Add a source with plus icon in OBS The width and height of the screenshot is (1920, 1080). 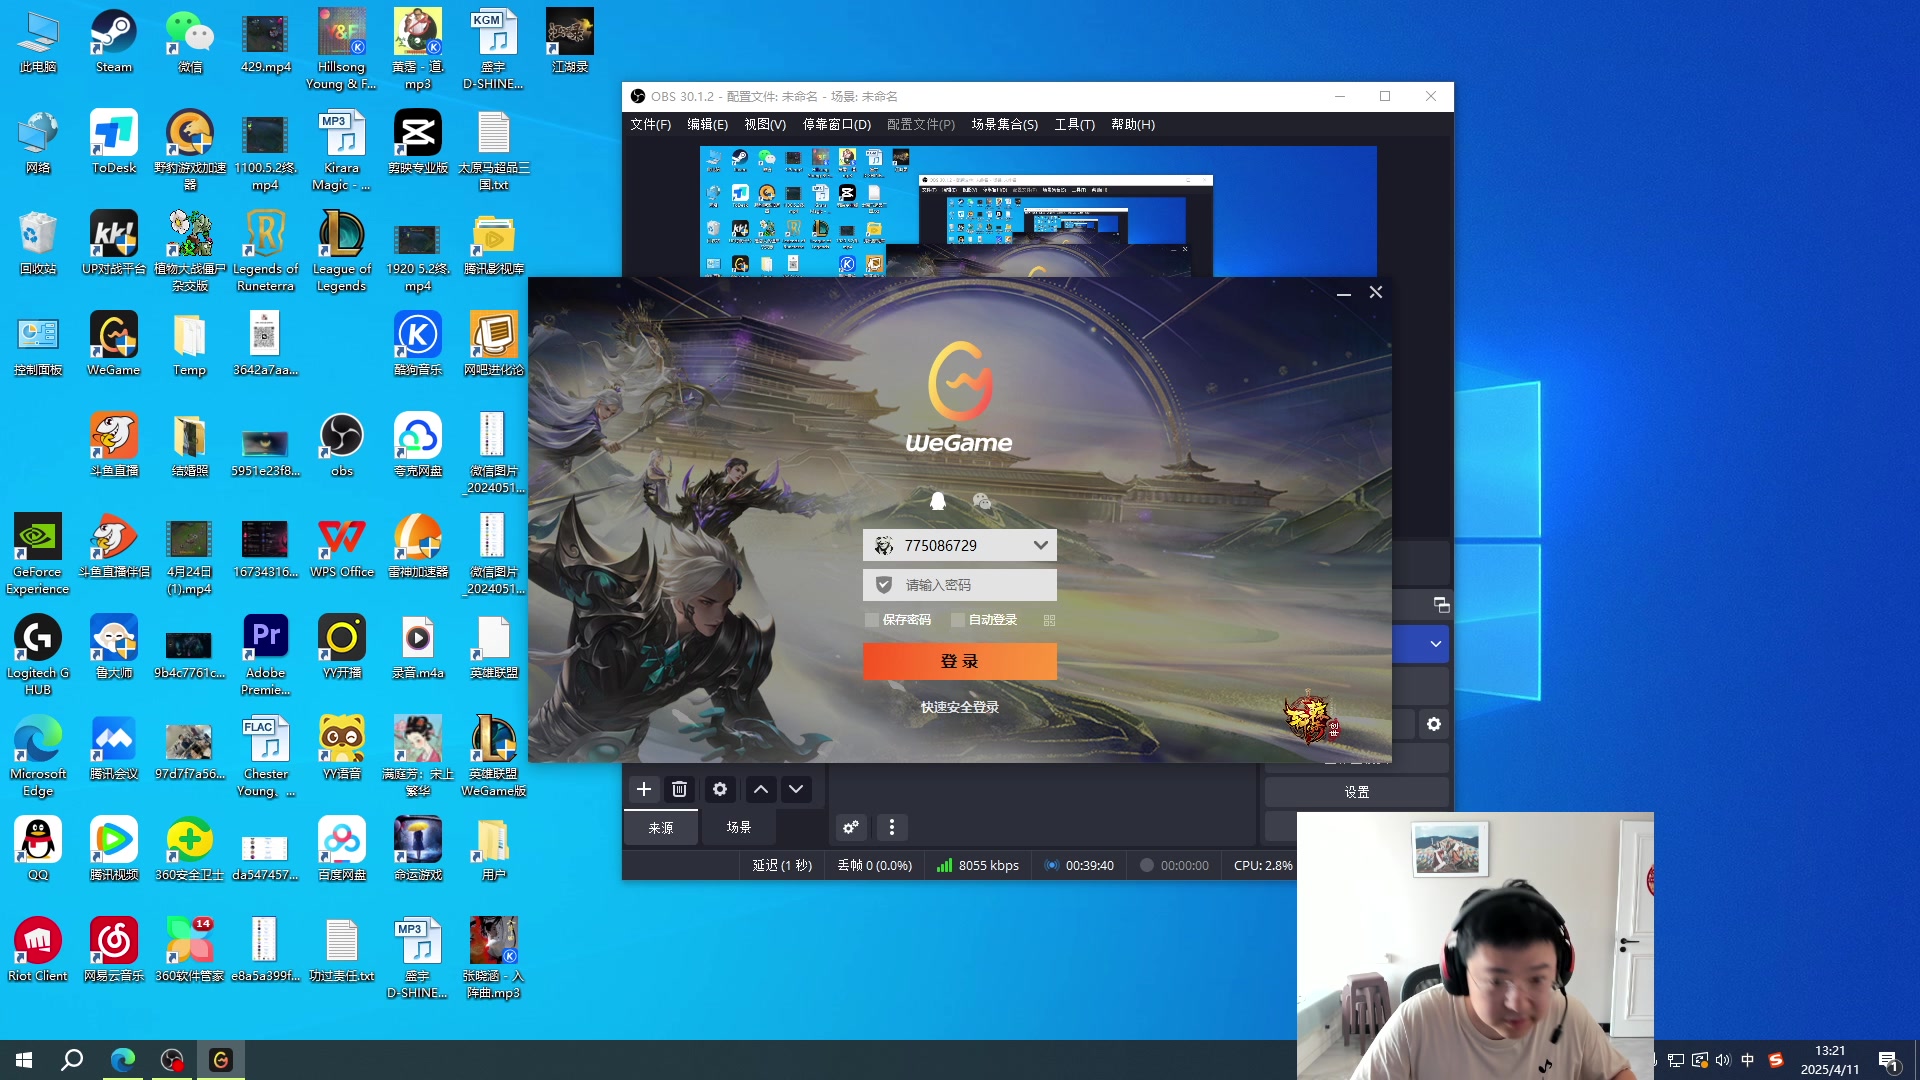[644, 789]
